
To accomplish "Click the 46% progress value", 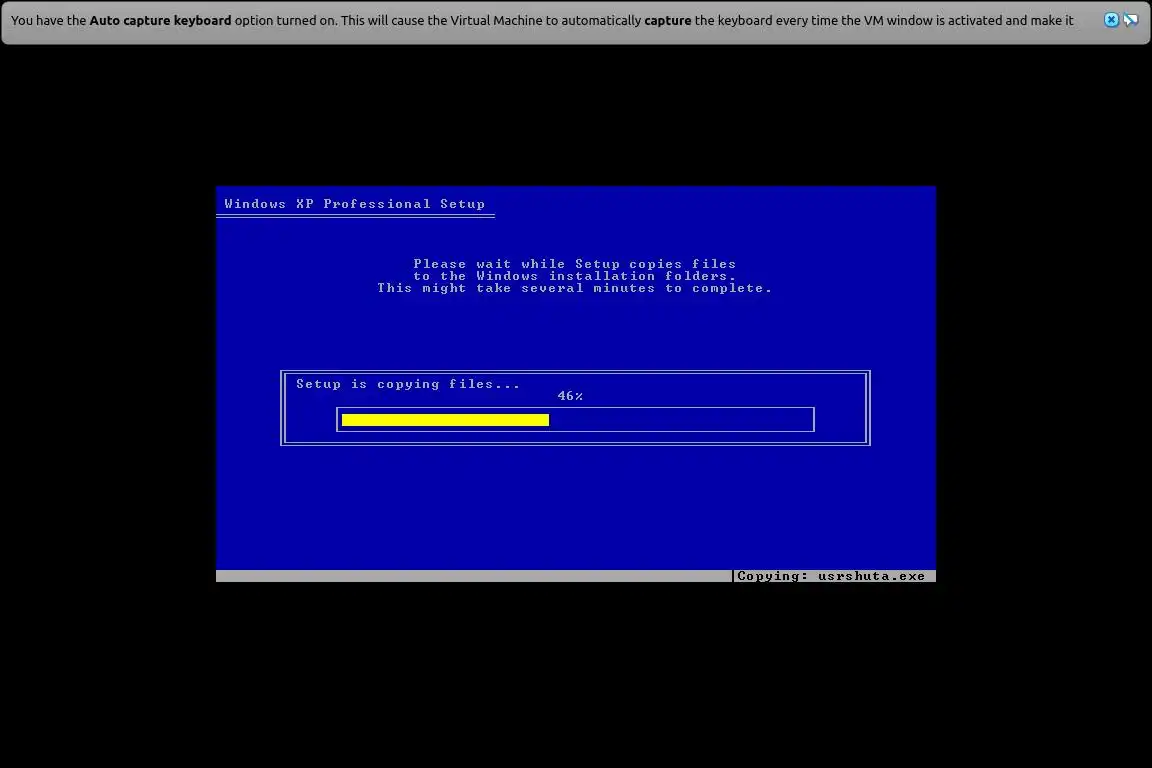I will click(x=570, y=396).
